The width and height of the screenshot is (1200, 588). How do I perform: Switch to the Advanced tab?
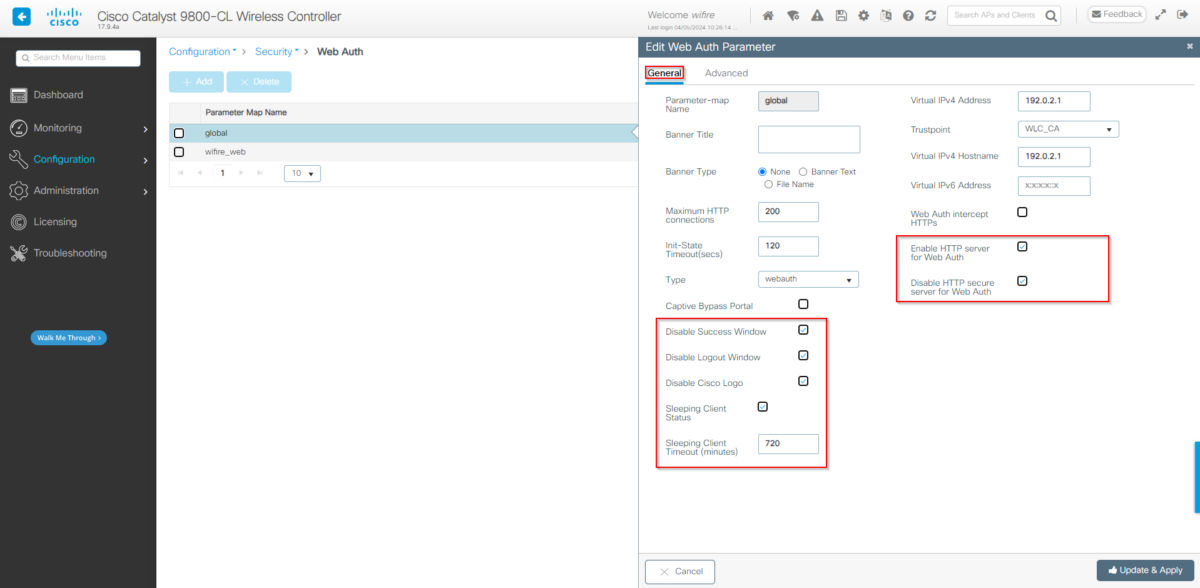pyautogui.click(x=726, y=72)
